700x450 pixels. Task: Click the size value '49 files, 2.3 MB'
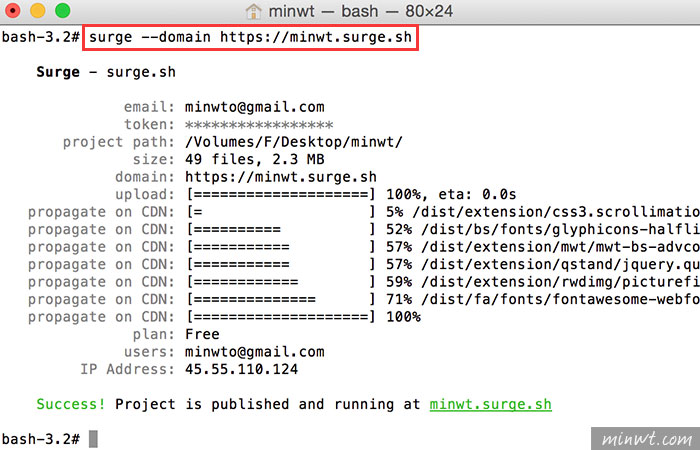point(254,159)
